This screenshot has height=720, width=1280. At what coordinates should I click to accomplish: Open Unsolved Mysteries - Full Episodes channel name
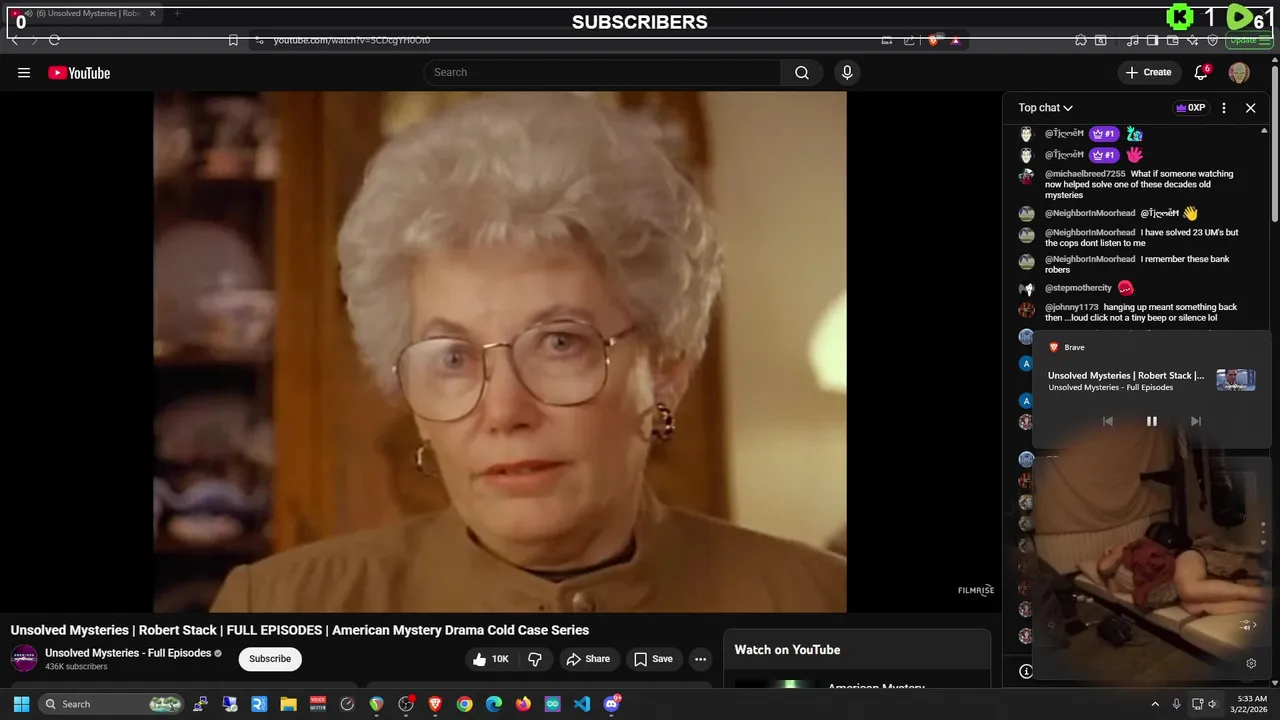tap(128, 653)
